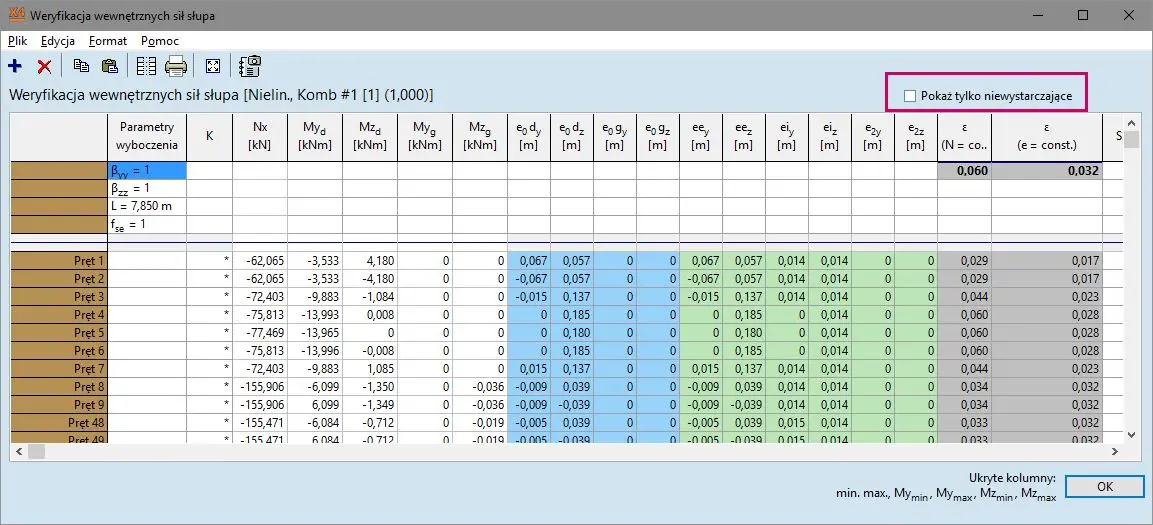Click the red X delete icon
Image resolution: width=1153 pixels, height=525 pixels.
coord(44,66)
